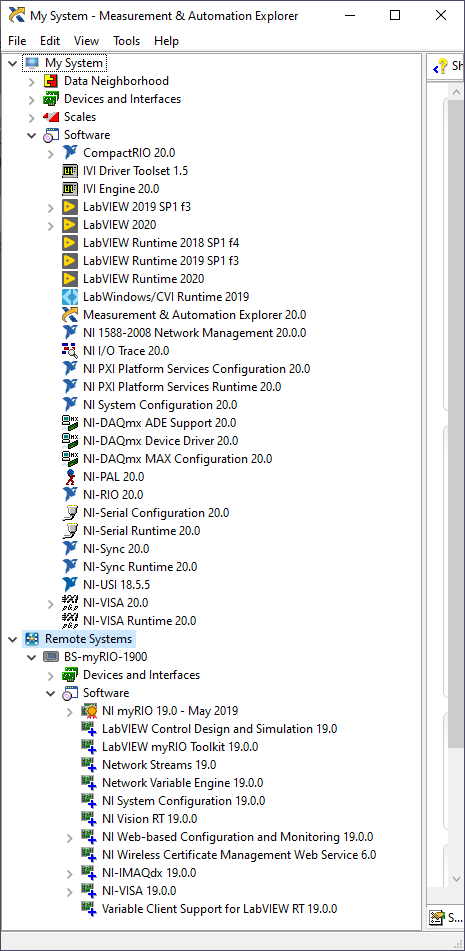Viewport: 465px width, 951px height.
Task: Click the LabWindows/CVI Runtime 2019 icon
Action: pyautogui.click(x=70, y=297)
